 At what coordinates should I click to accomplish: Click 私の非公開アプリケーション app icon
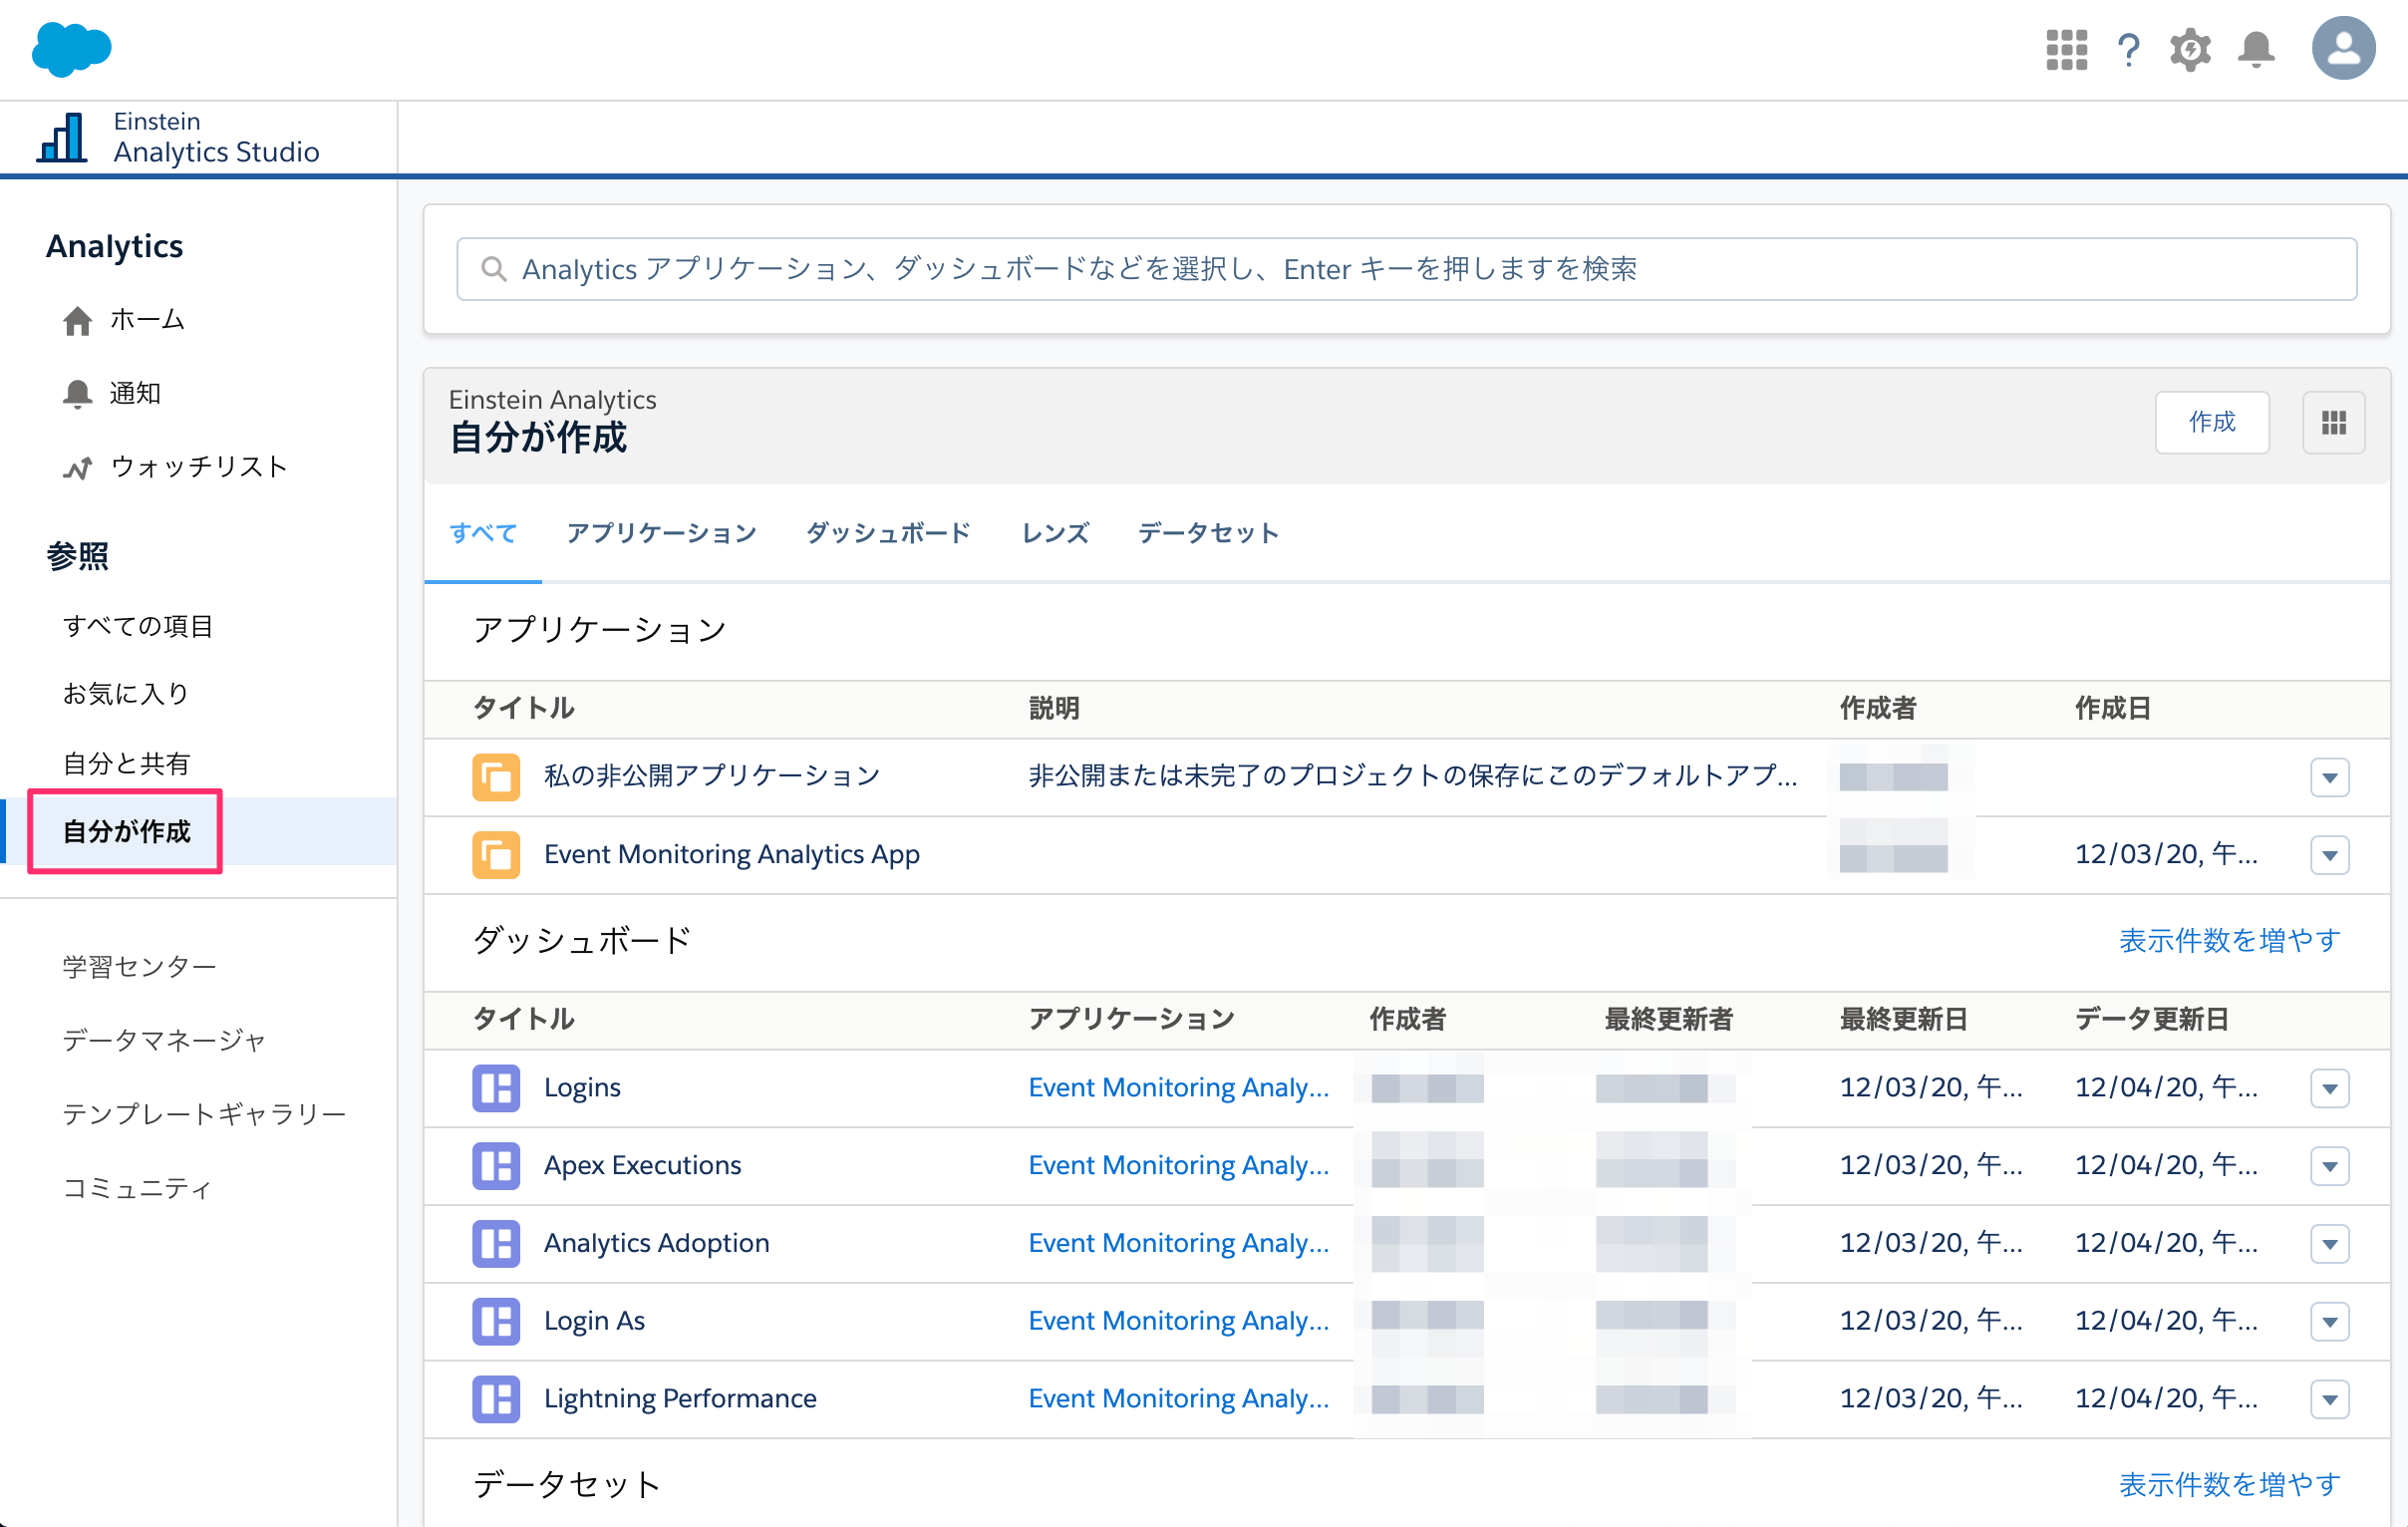click(x=496, y=777)
